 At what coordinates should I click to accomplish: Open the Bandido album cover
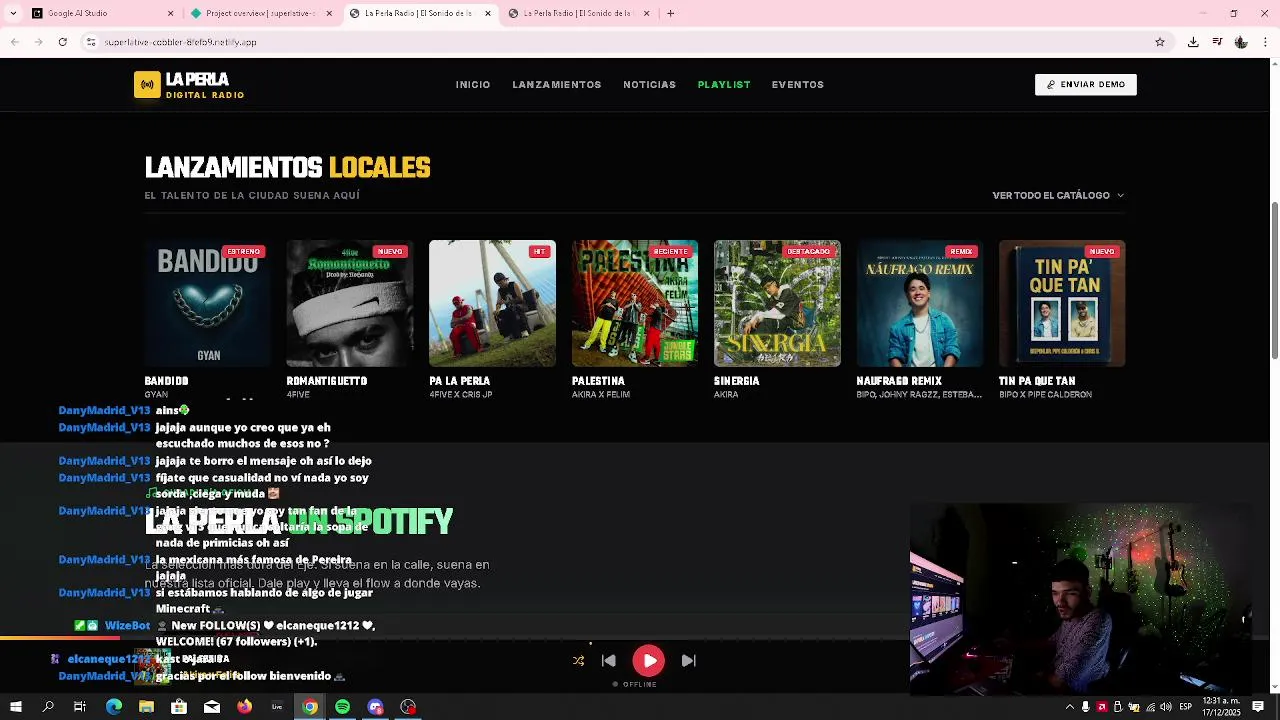(x=207, y=303)
